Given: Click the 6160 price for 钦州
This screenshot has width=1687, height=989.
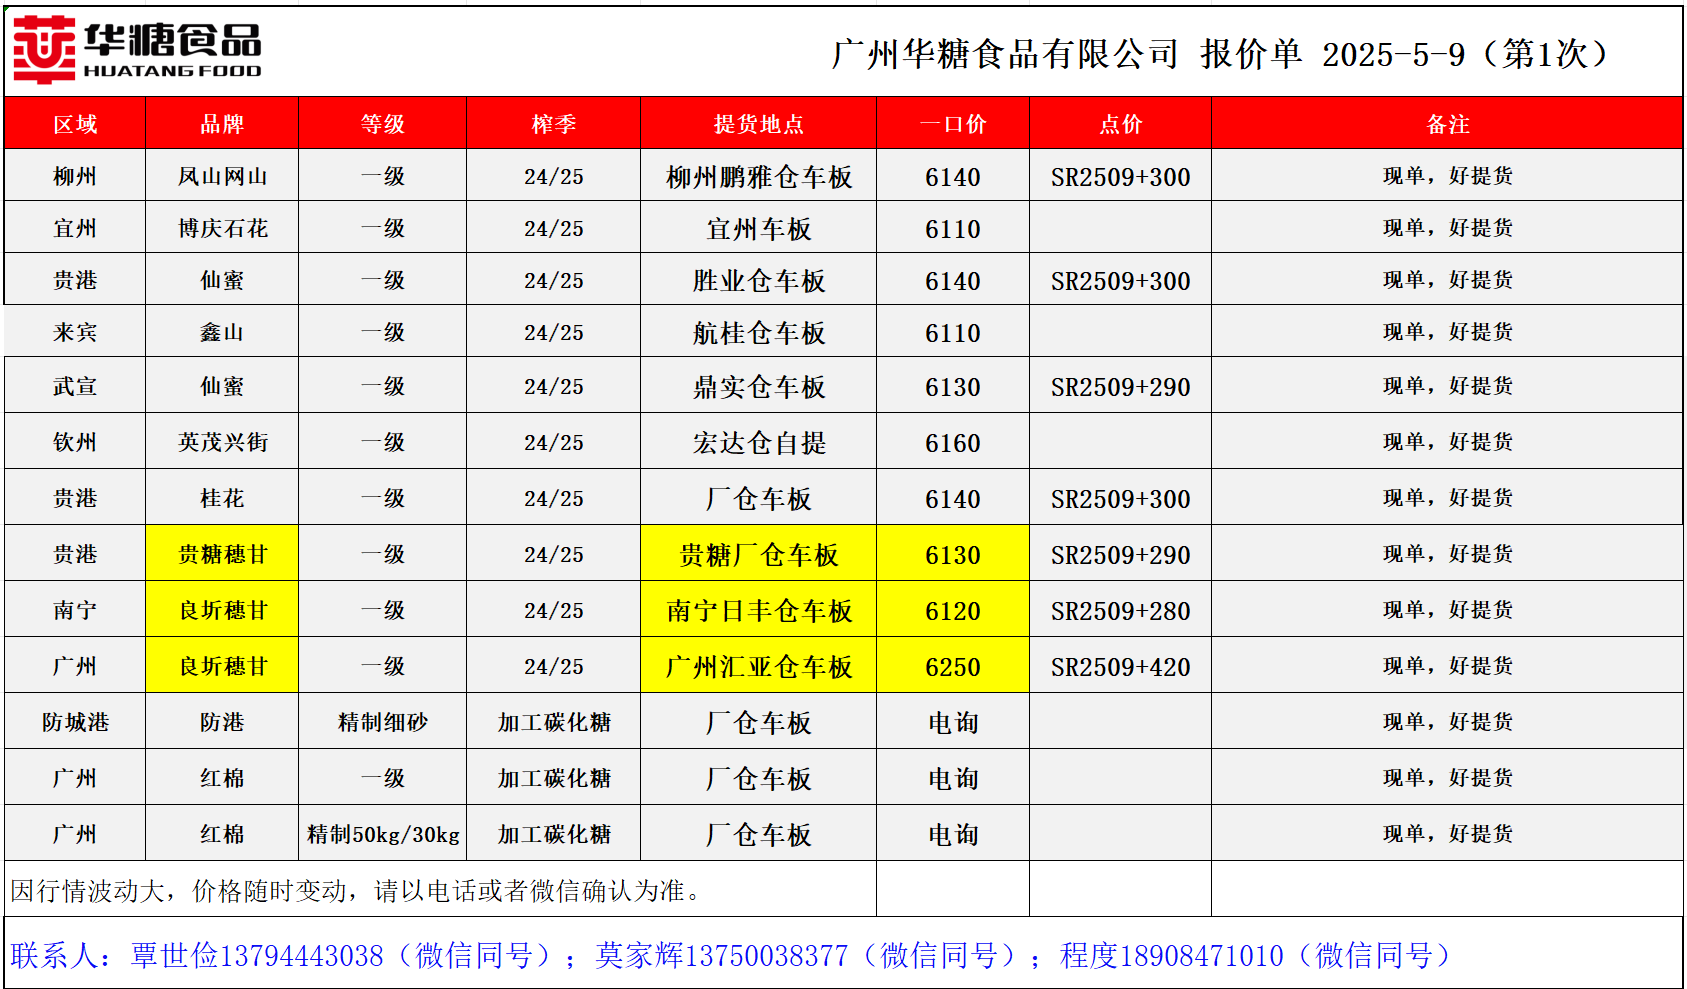Looking at the screenshot, I should click(x=952, y=443).
